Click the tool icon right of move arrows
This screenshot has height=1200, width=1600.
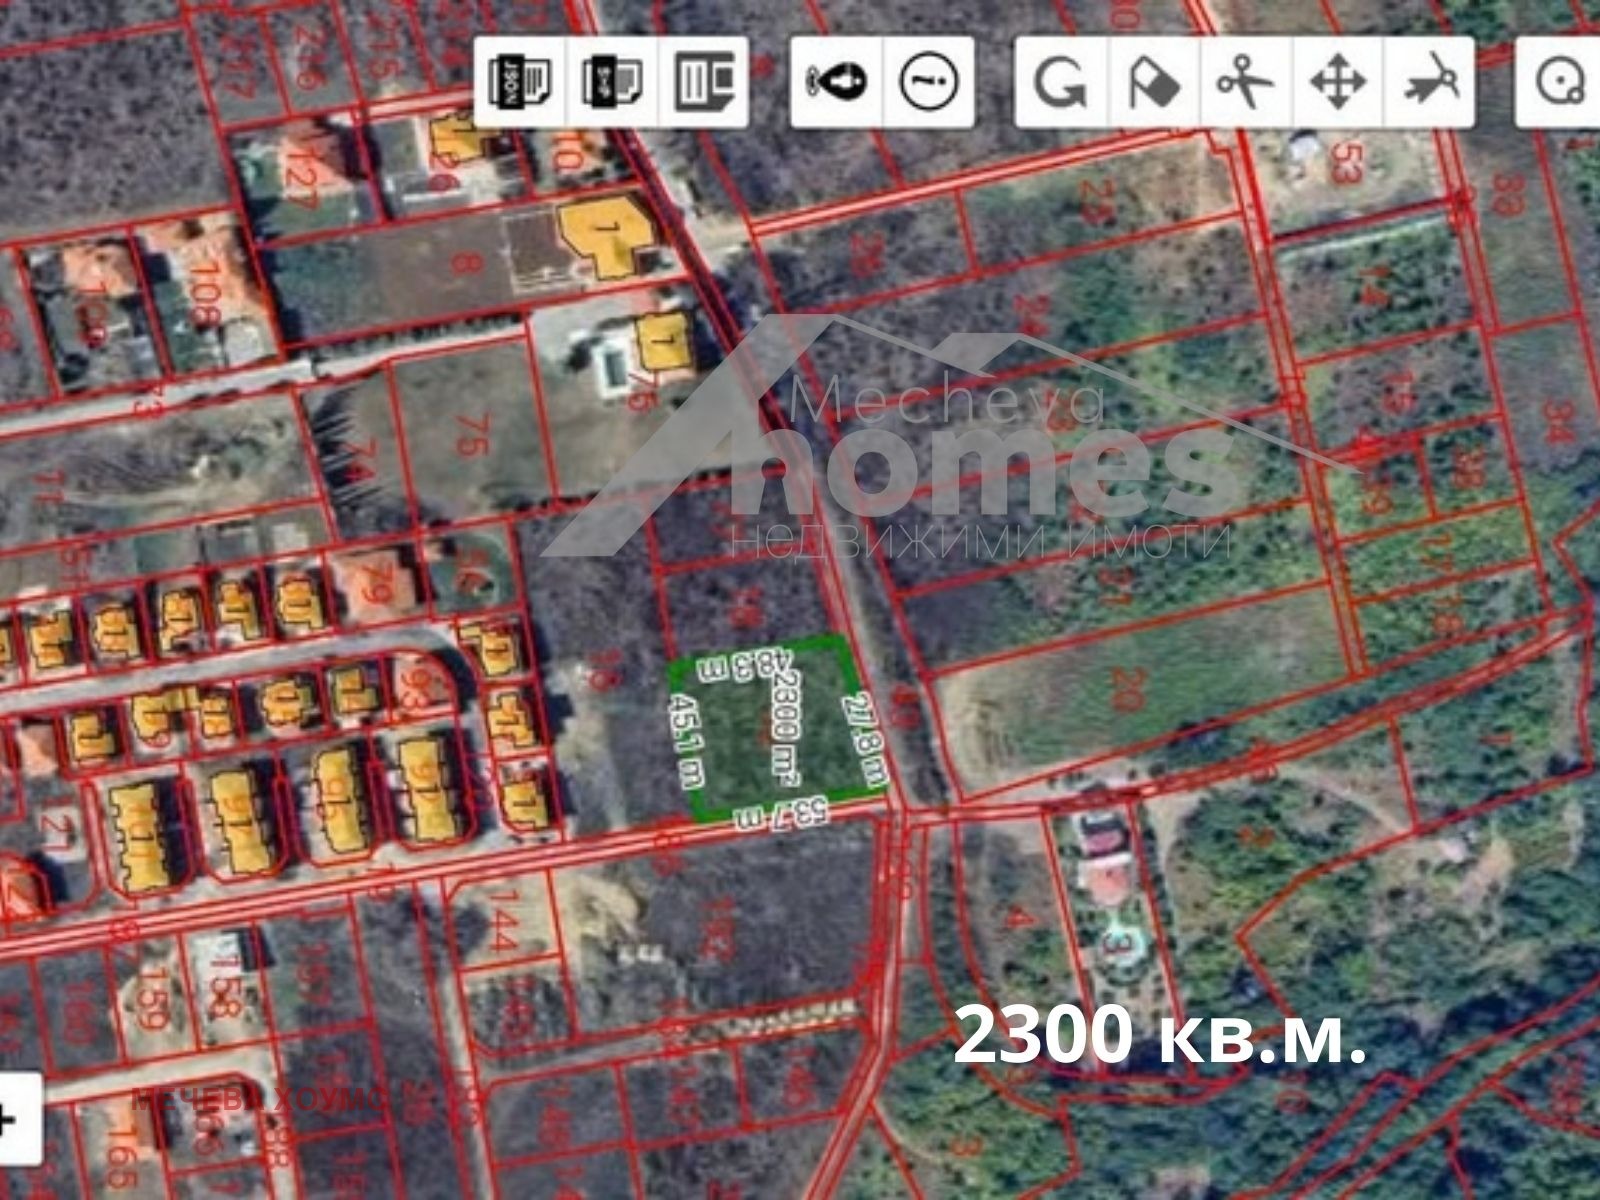(x=1430, y=82)
